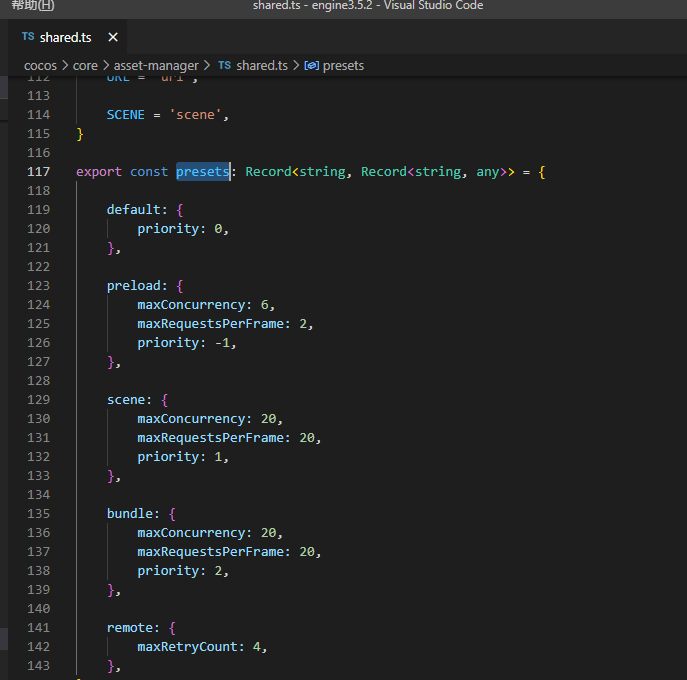Click shared.ts in the breadcrumb path
The image size is (687, 680).
[262, 65]
